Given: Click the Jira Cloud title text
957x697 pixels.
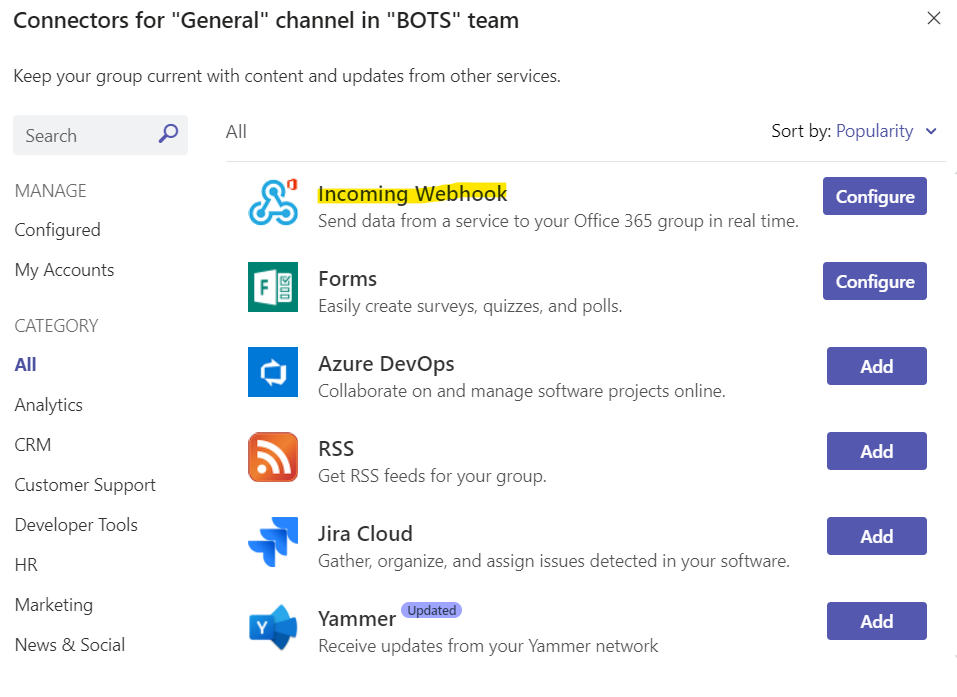Looking at the screenshot, I should click(x=365, y=533).
